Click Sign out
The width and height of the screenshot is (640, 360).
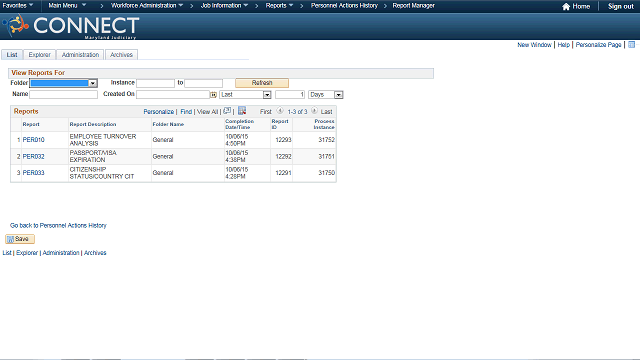coord(620,7)
